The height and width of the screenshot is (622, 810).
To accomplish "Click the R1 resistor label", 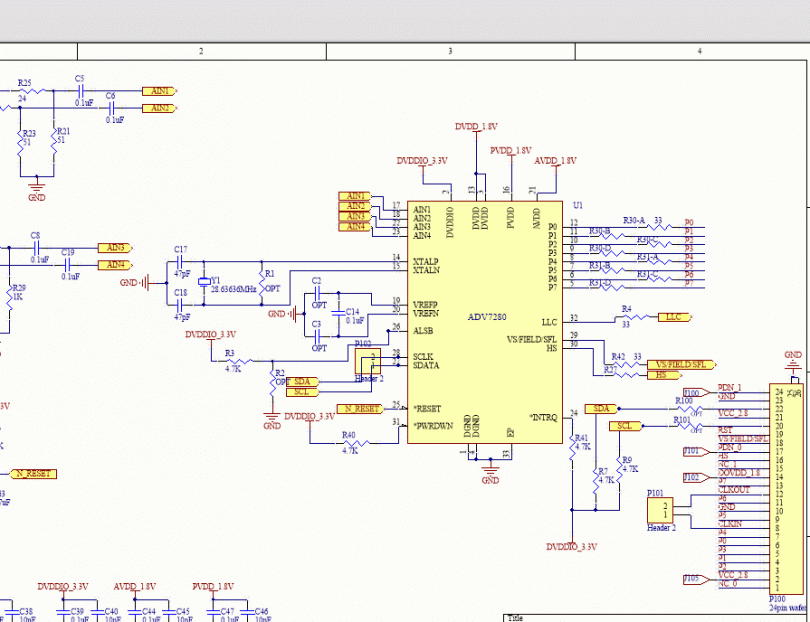I will click(x=270, y=273).
